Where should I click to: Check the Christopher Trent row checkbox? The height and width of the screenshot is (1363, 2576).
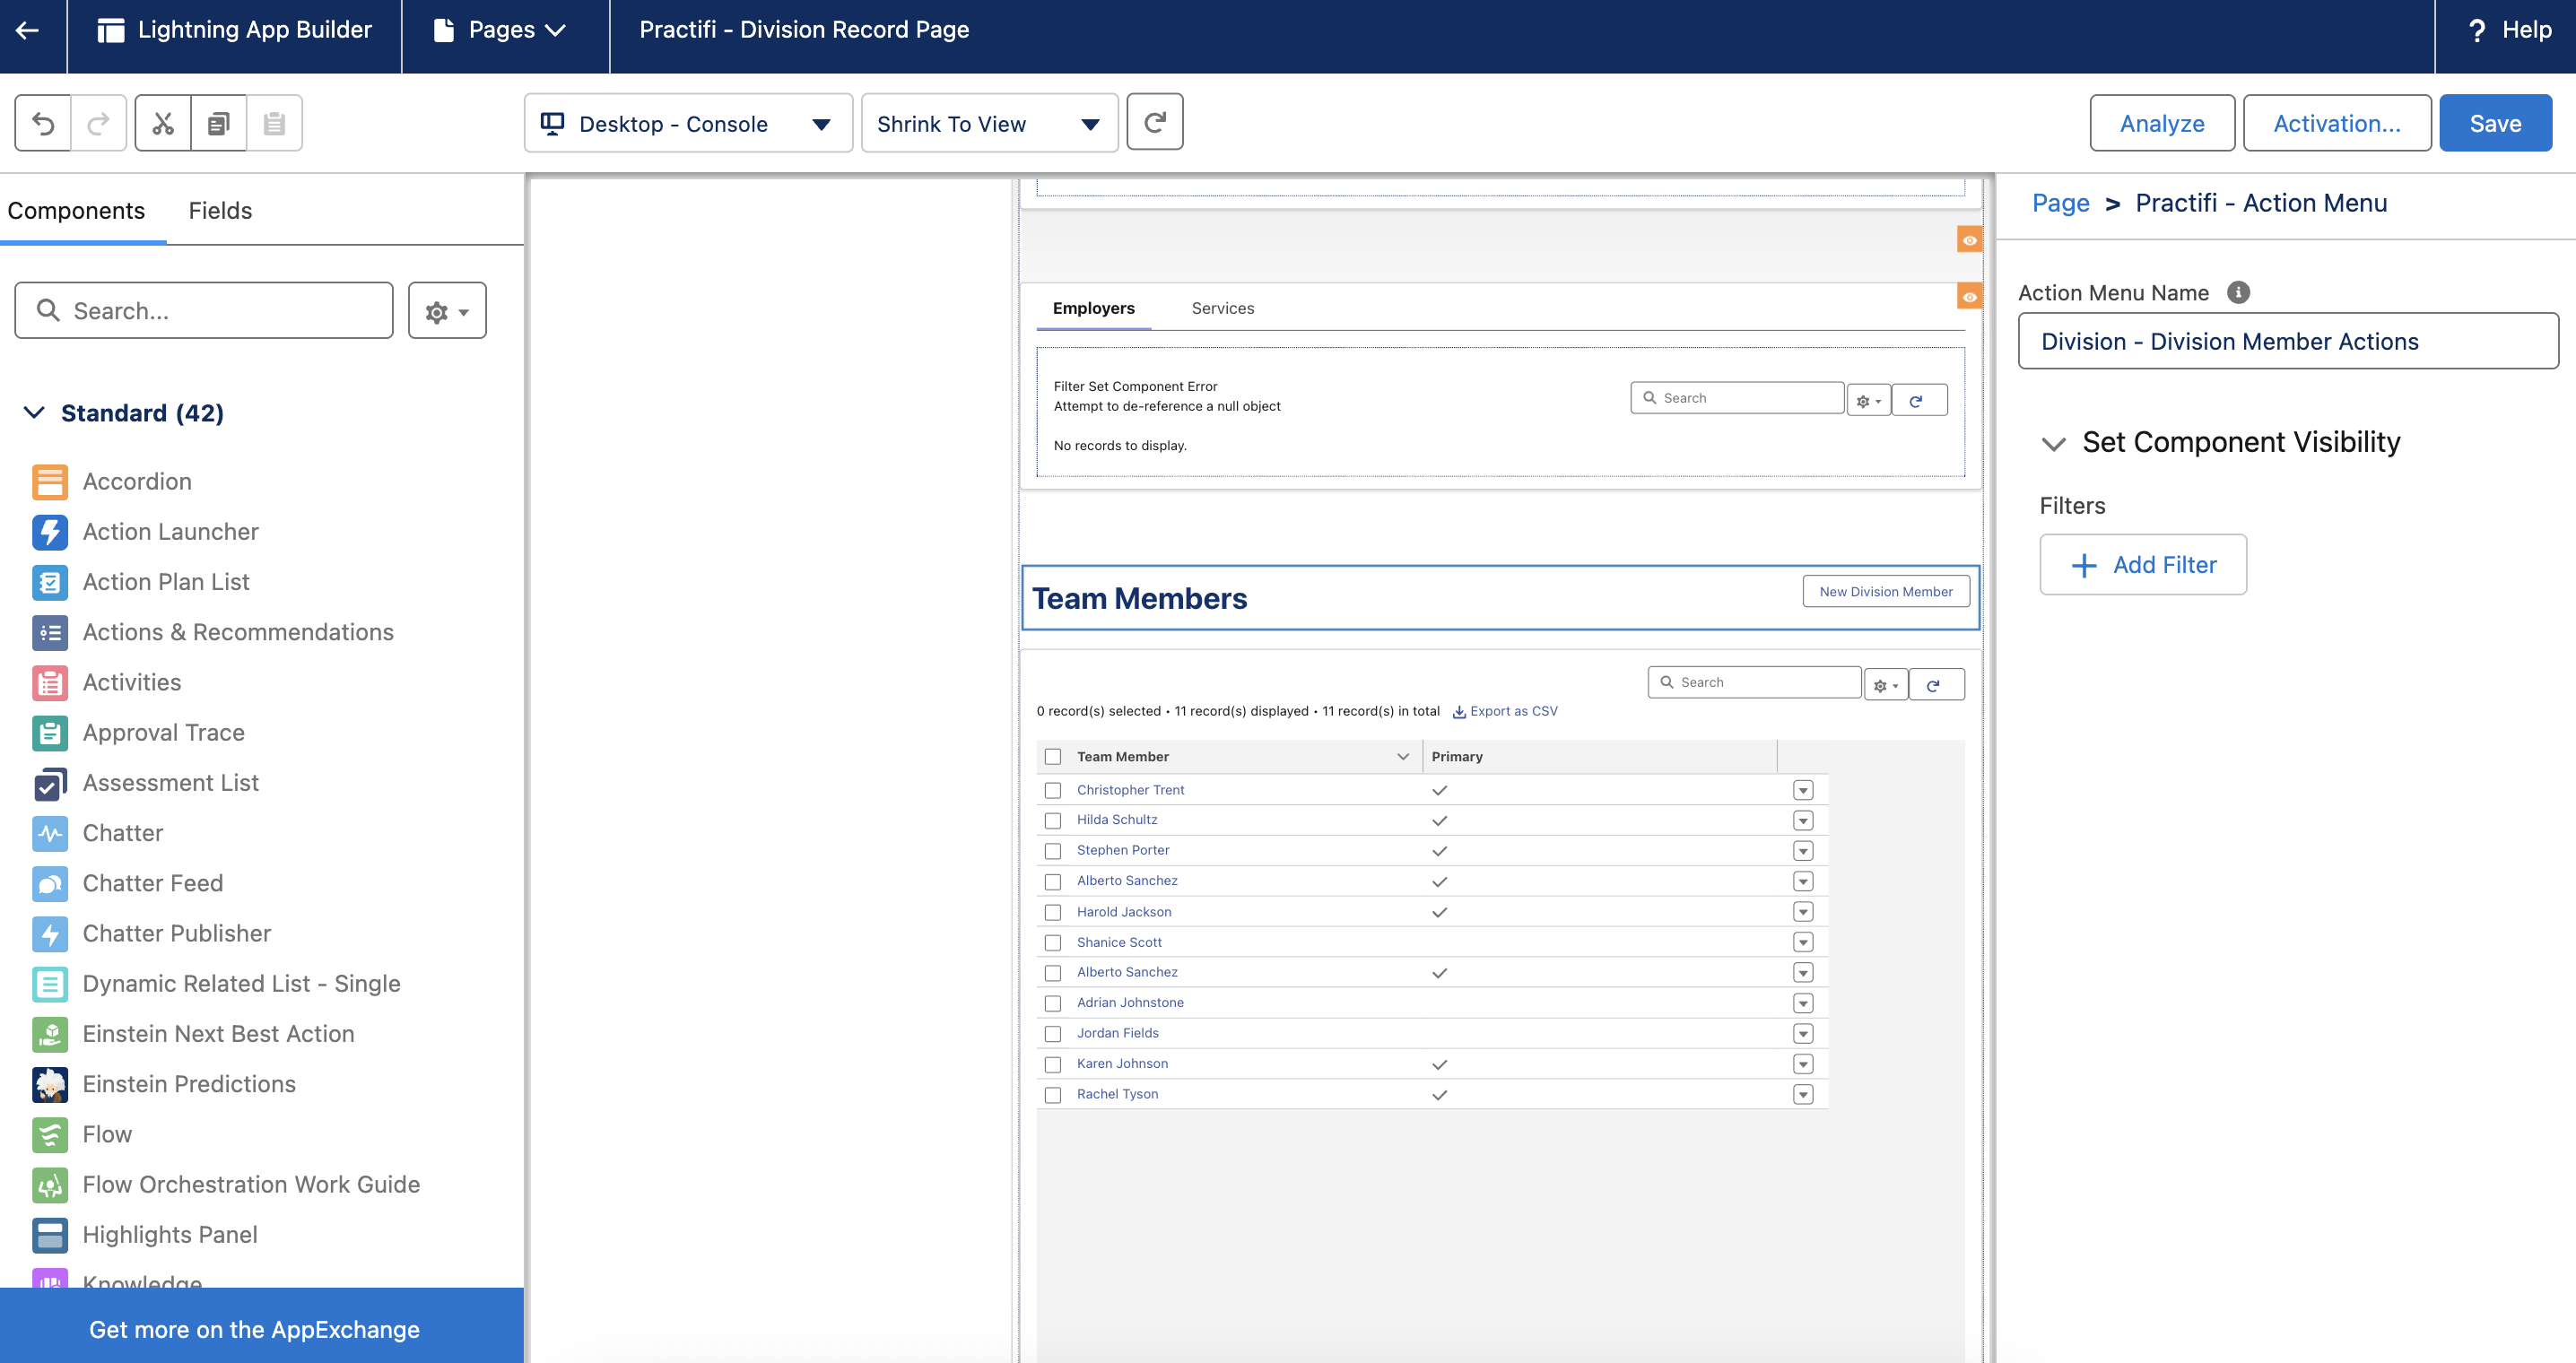tap(1052, 790)
